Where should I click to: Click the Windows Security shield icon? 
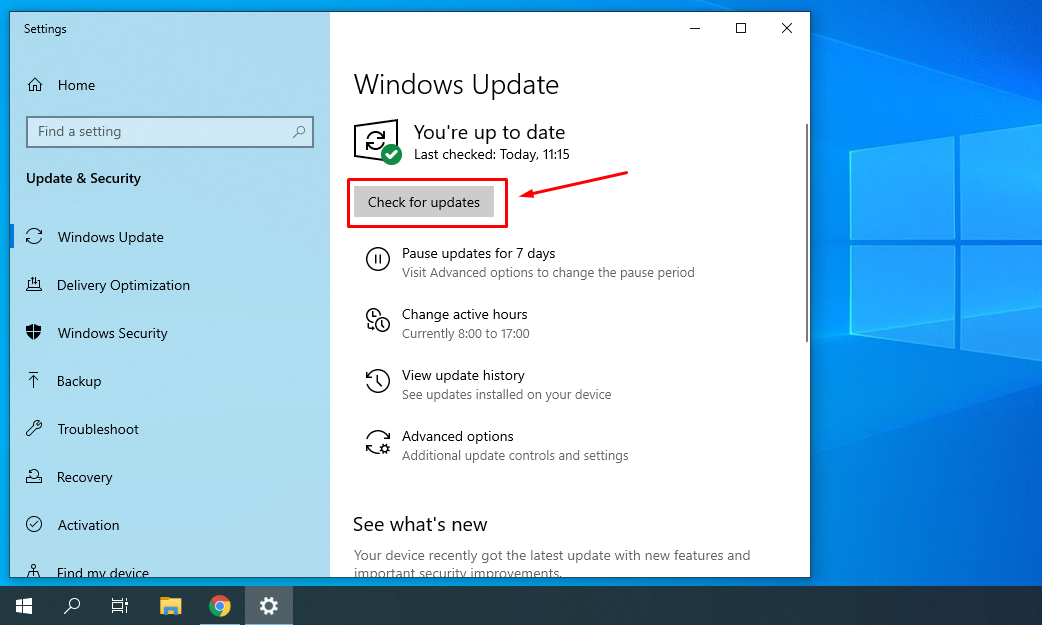tap(34, 332)
